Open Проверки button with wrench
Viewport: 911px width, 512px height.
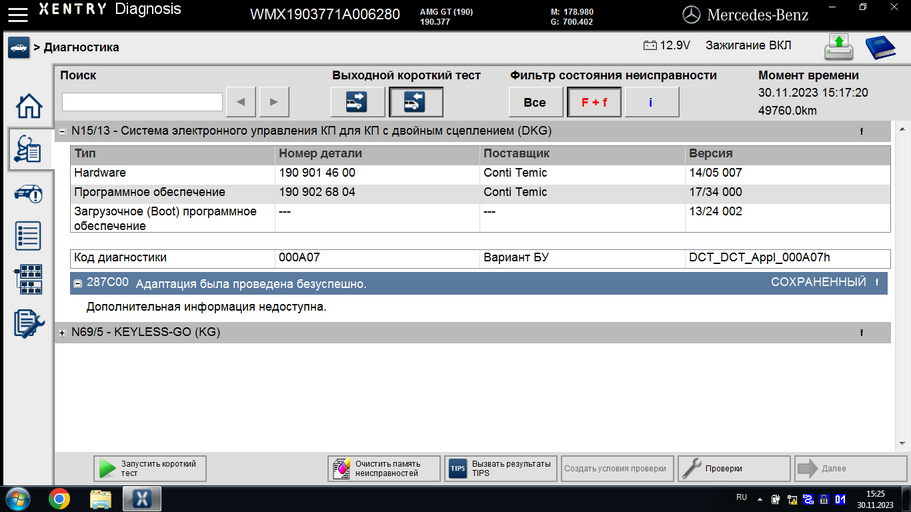coord(734,468)
